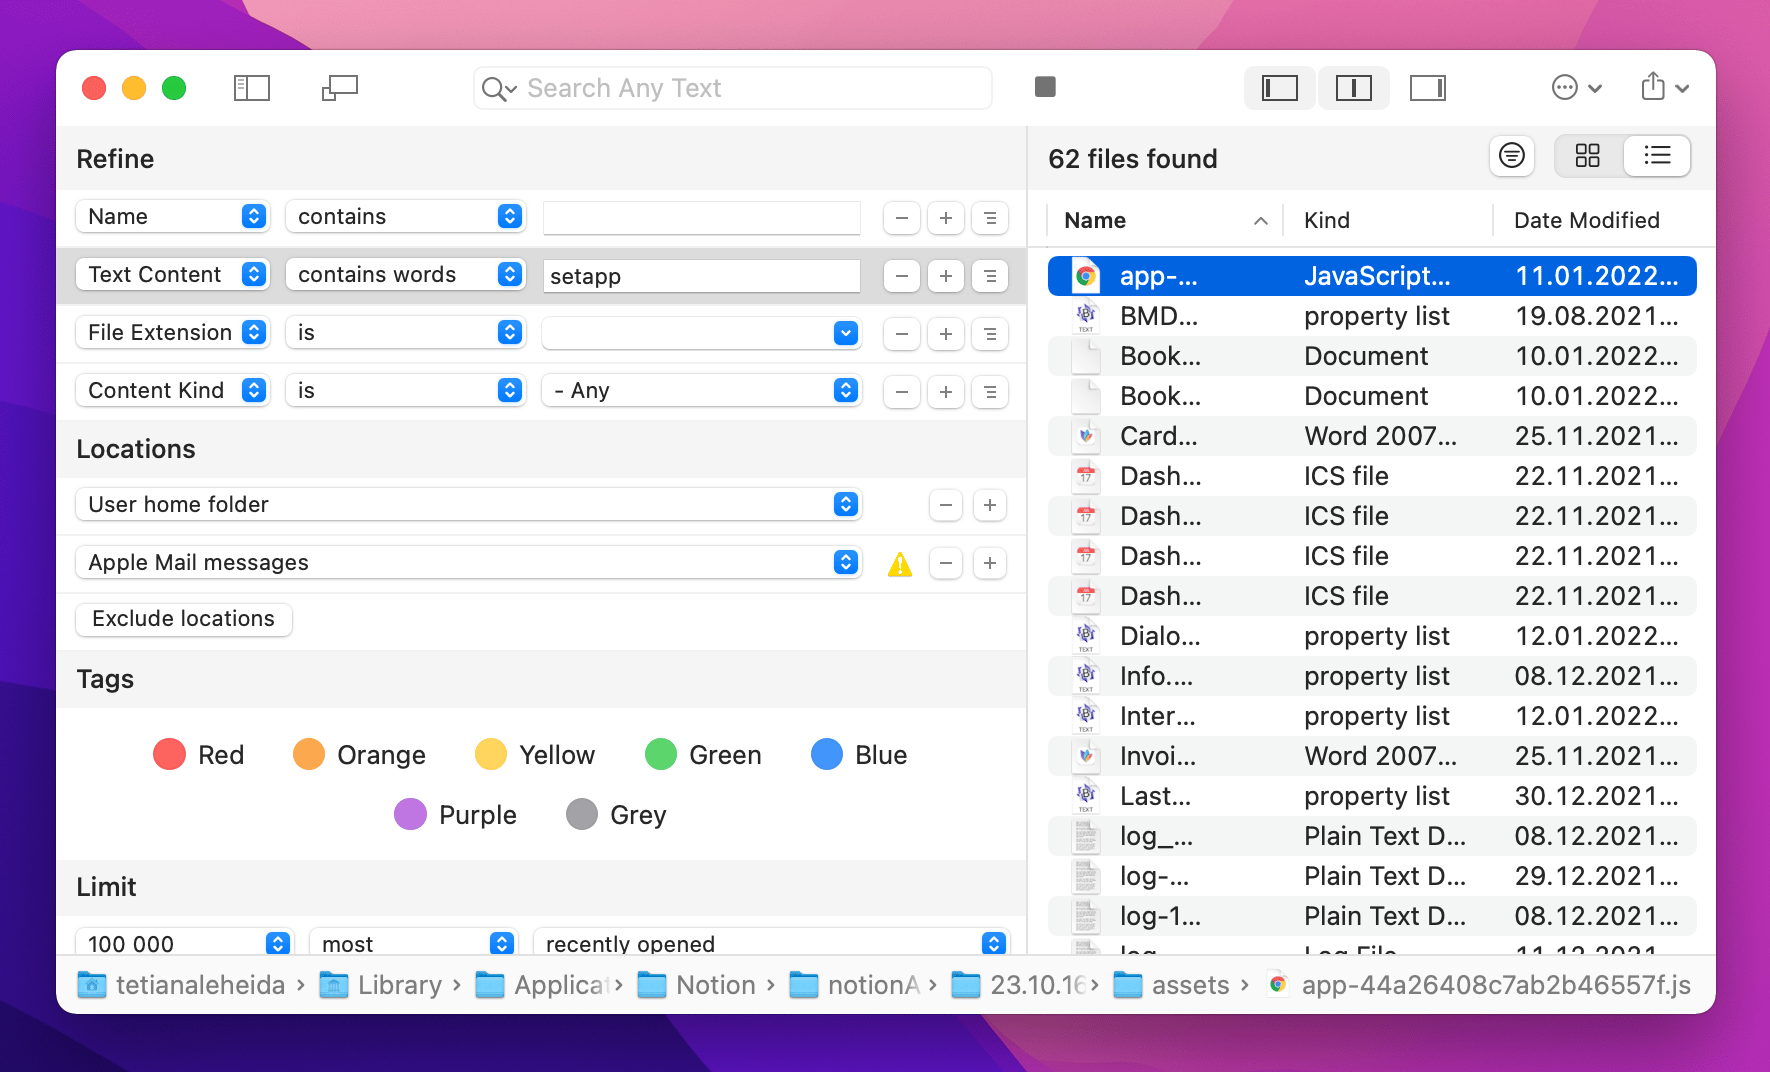
Task: Stop the search with the square button
Action: click(1045, 87)
